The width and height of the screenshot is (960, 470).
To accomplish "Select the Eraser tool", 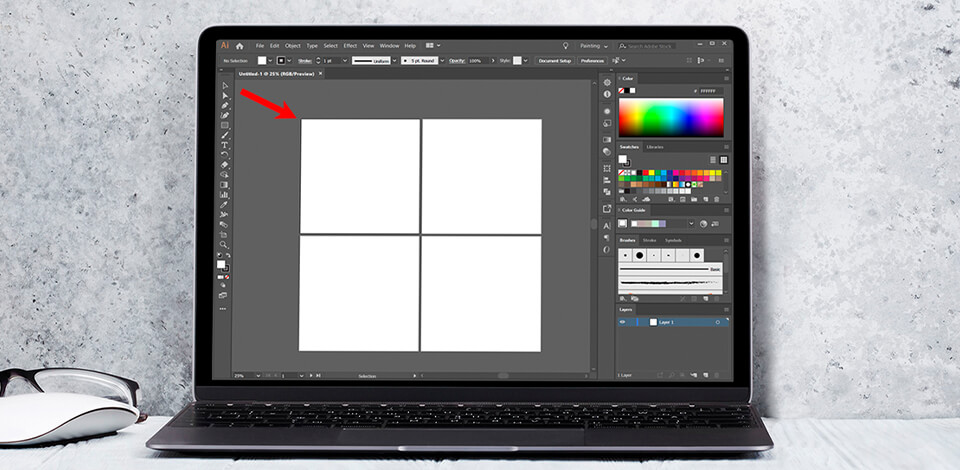I will (225, 165).
